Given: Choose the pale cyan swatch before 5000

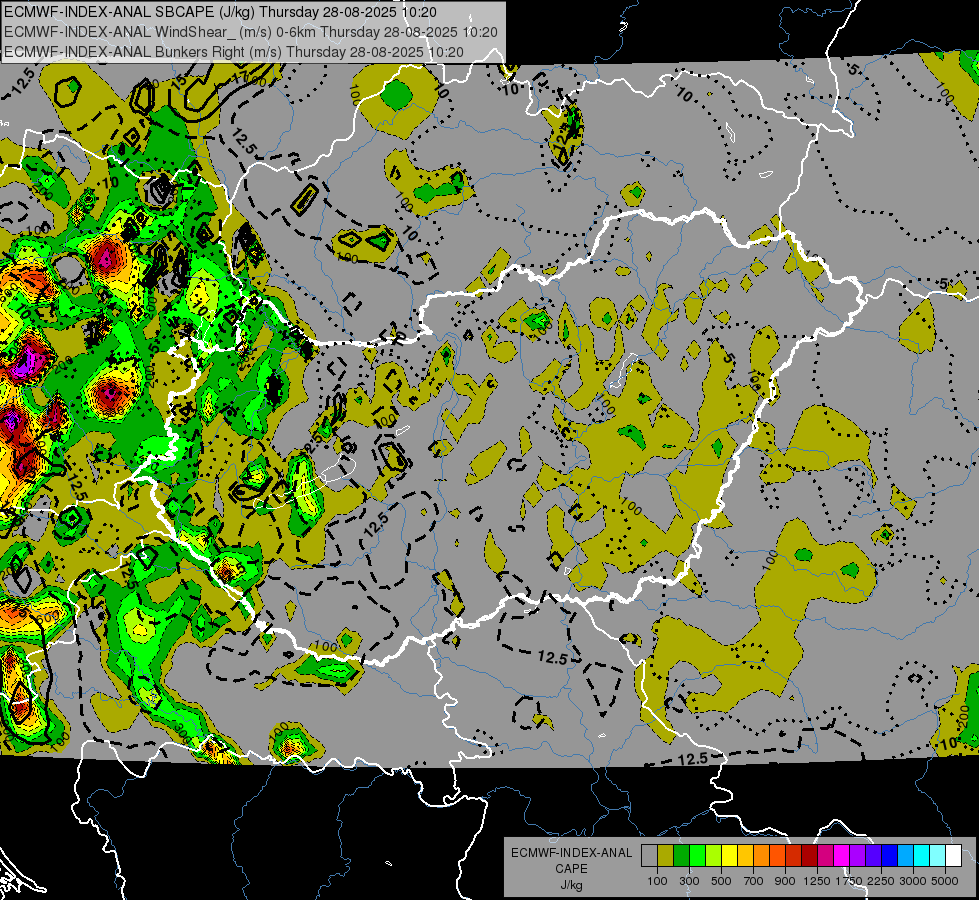Looking at the screenshot, I should coord(938,855).
